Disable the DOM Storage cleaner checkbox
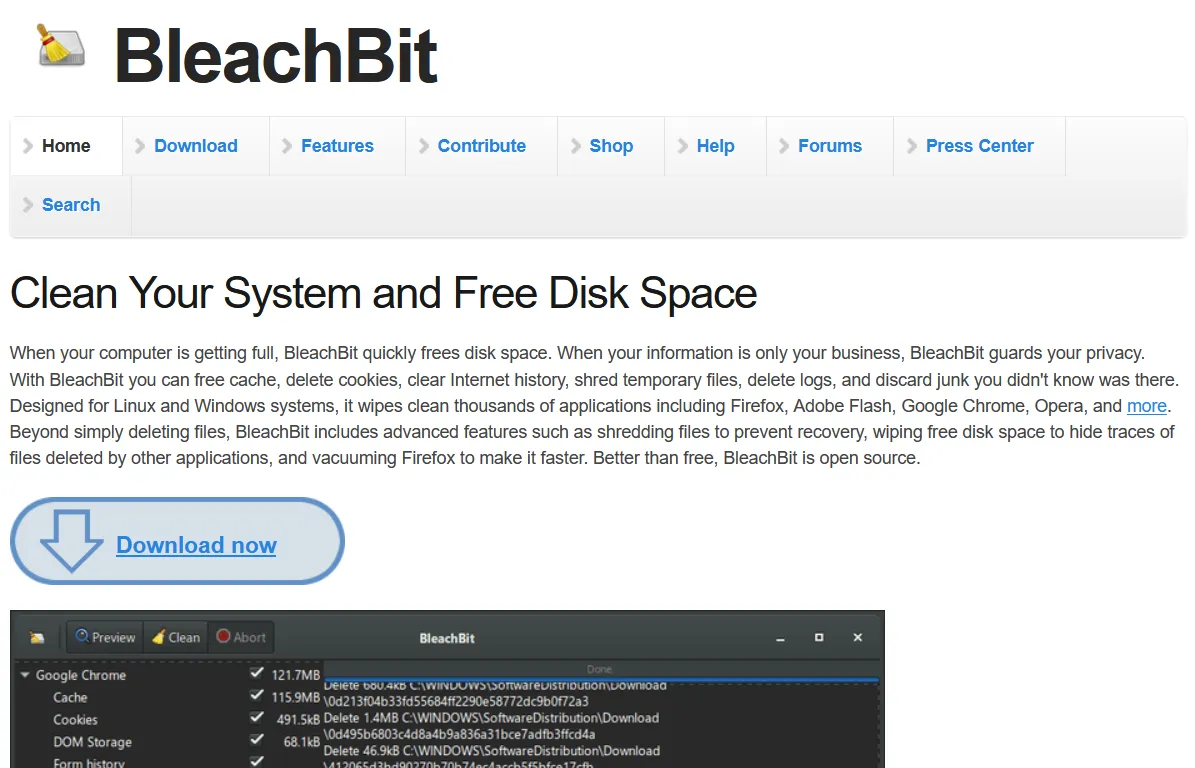The width and height of the screenshot is (1195, 768). pos(257,740)
